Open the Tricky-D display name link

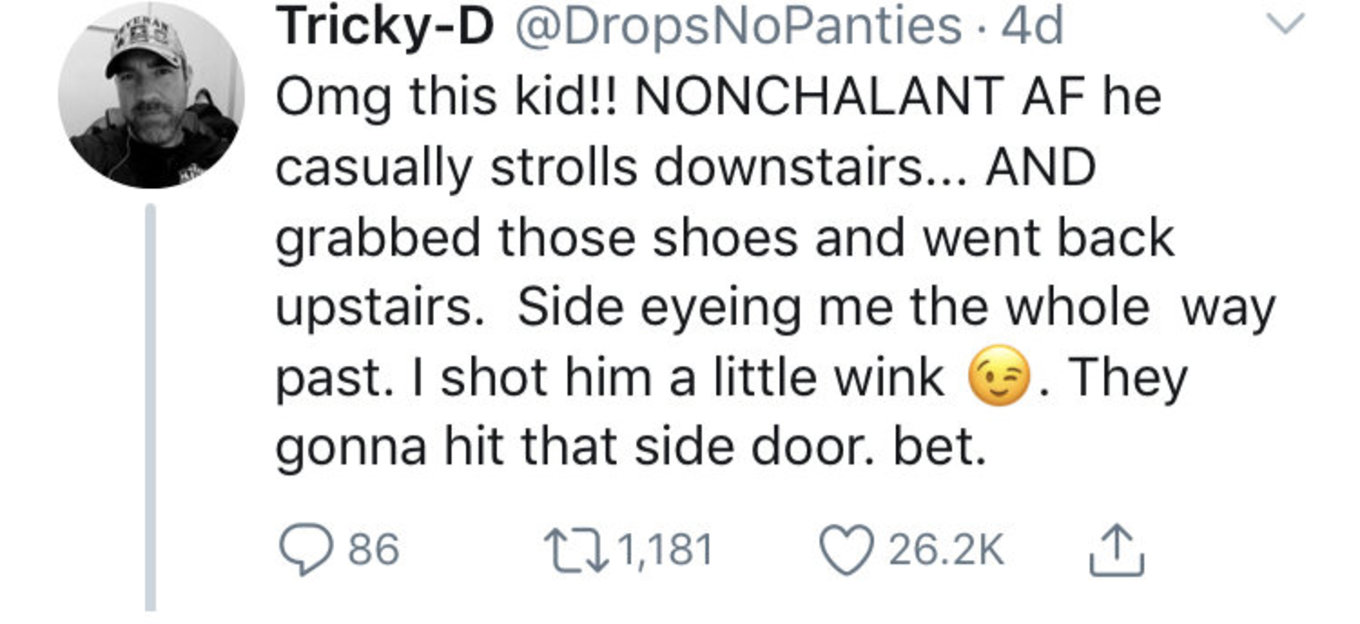(385, 28)
